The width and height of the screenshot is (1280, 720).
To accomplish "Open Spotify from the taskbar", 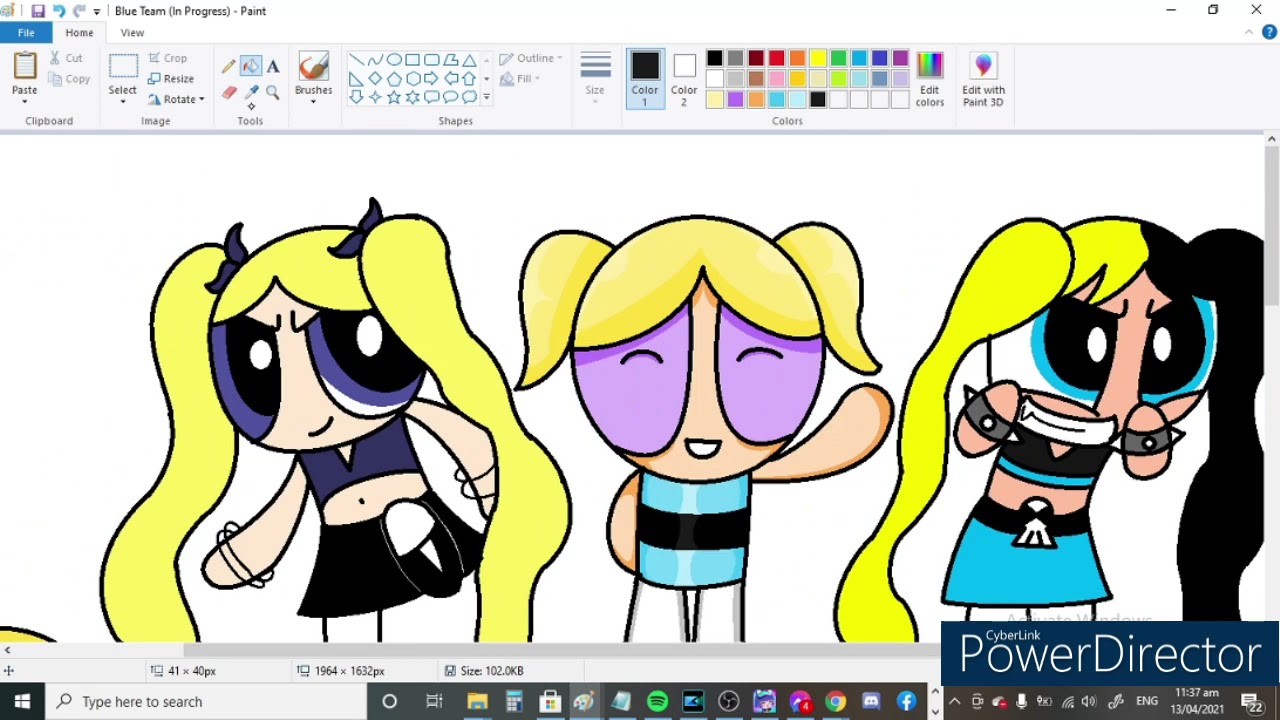I will pos(657,702).
